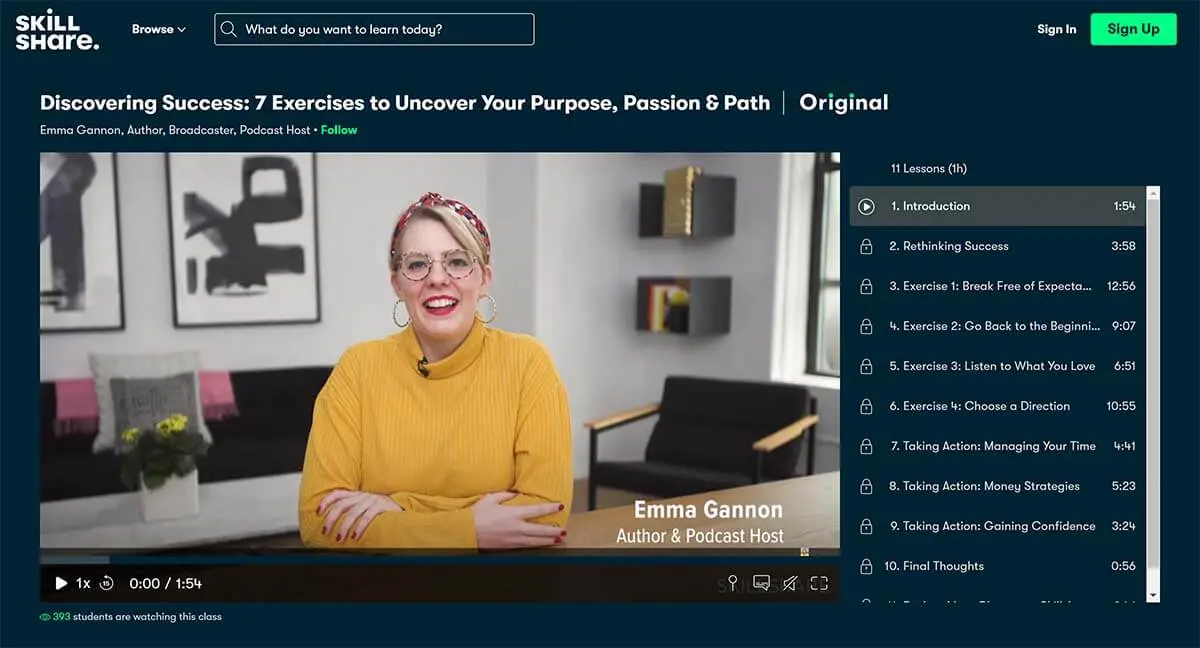Viewport: 1200px width, 648px height.
Task: Click lock icon beside Exercise 1 lesson
Action: 867,286
